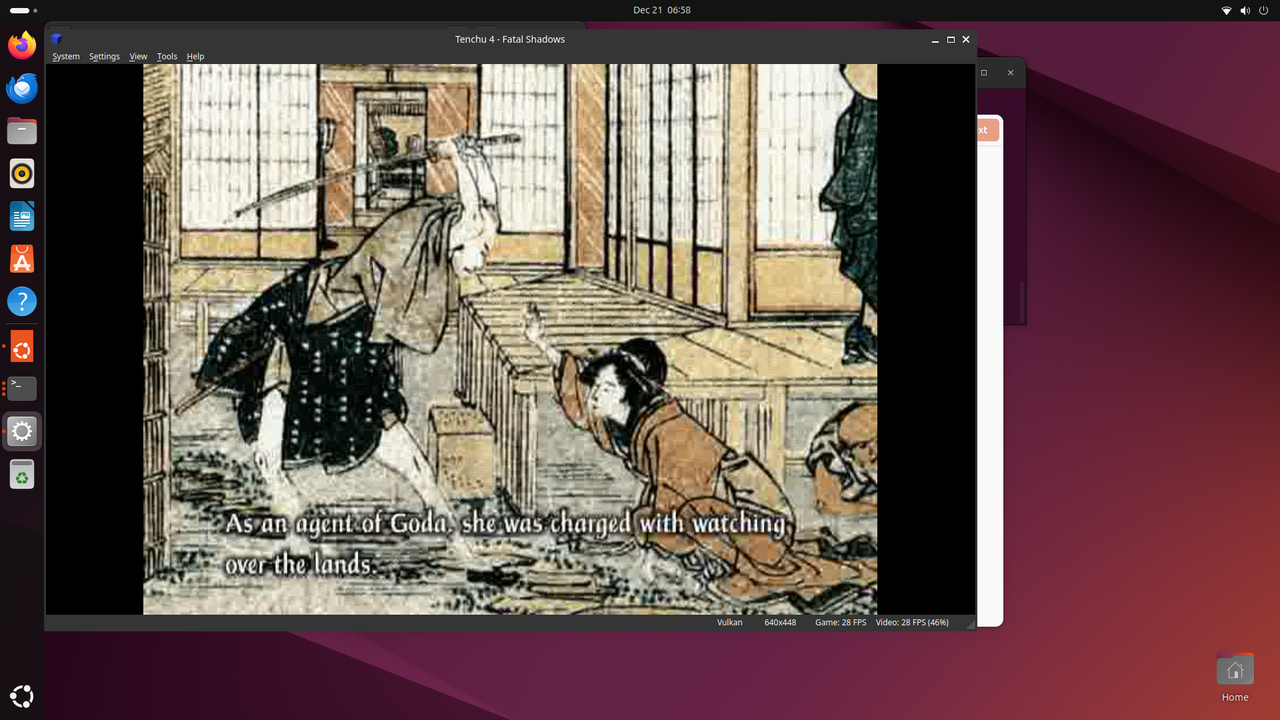Click the Video: 28 FPS (46%) status entry
This screenshot has width=1280, height=720.
click(912, 622)
